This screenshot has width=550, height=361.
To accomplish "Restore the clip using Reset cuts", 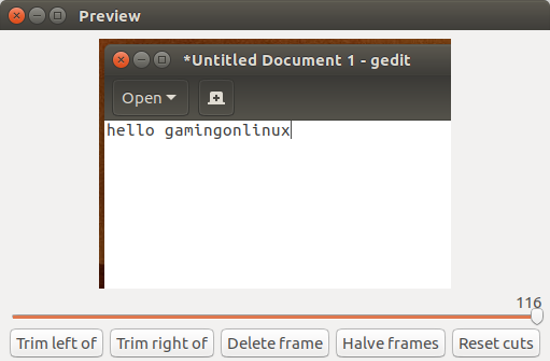I will [496, 343].
